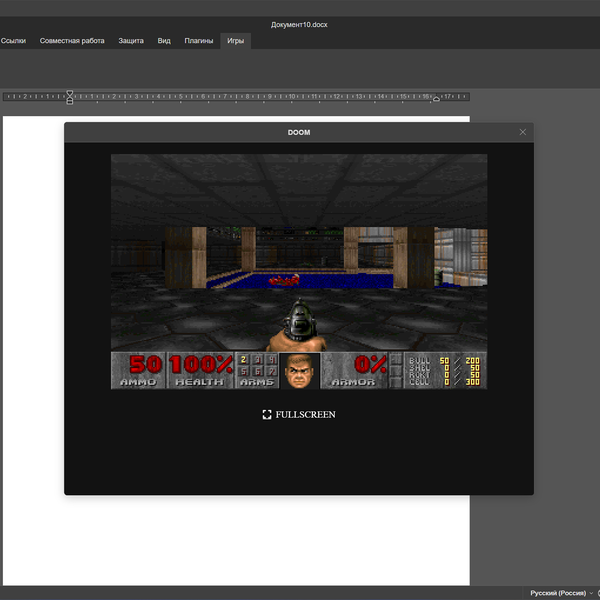
Task: Click the fullscreen expand icon under the game
Action: pyautogui.click(x=267, y=414)
